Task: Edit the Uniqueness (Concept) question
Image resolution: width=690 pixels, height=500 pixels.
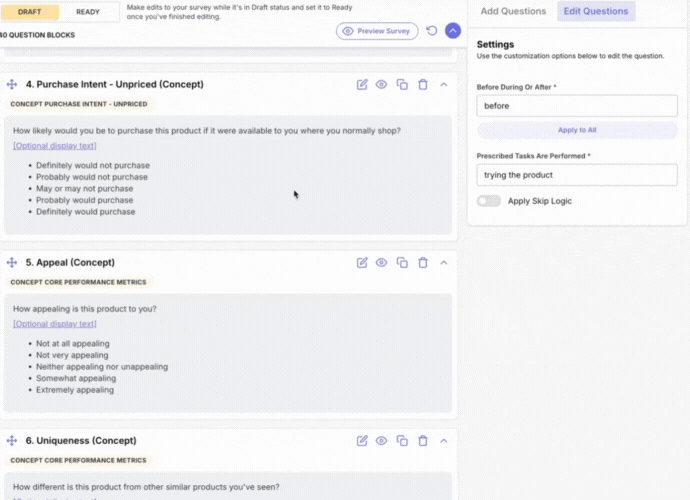Action: pyautogui.click(x=362, y=441)
